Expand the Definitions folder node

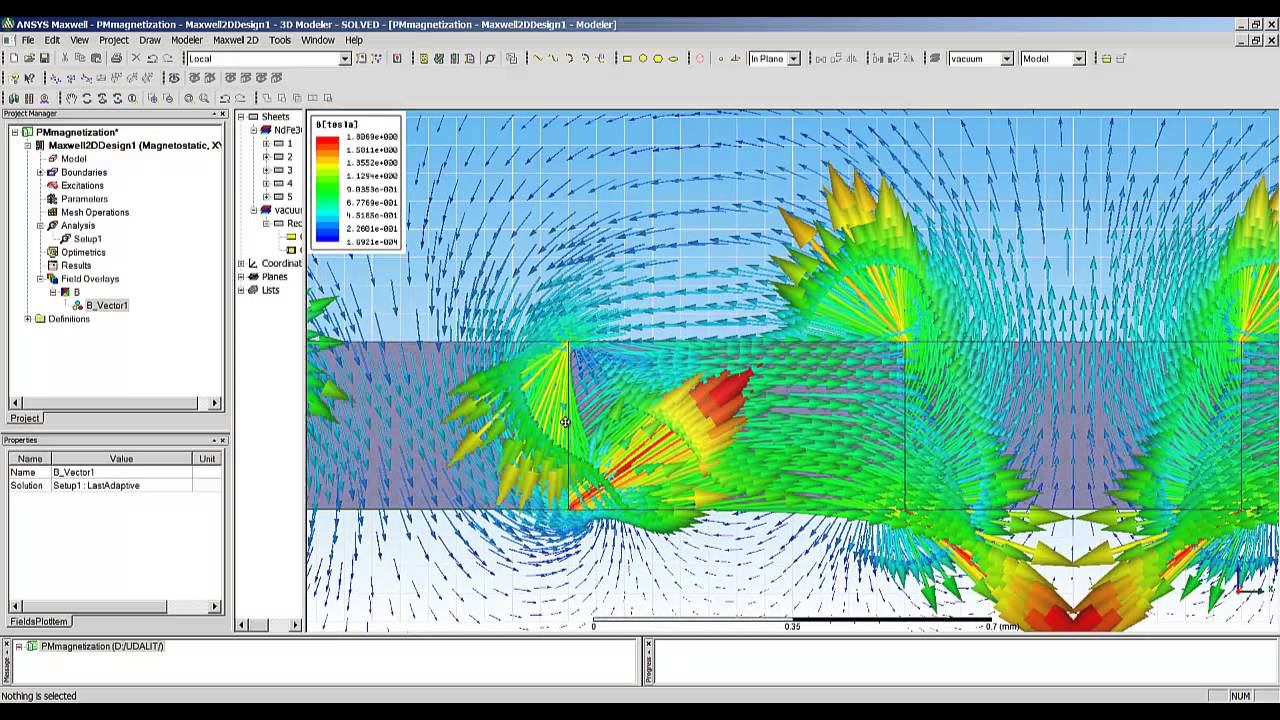[x=28, y=319]
